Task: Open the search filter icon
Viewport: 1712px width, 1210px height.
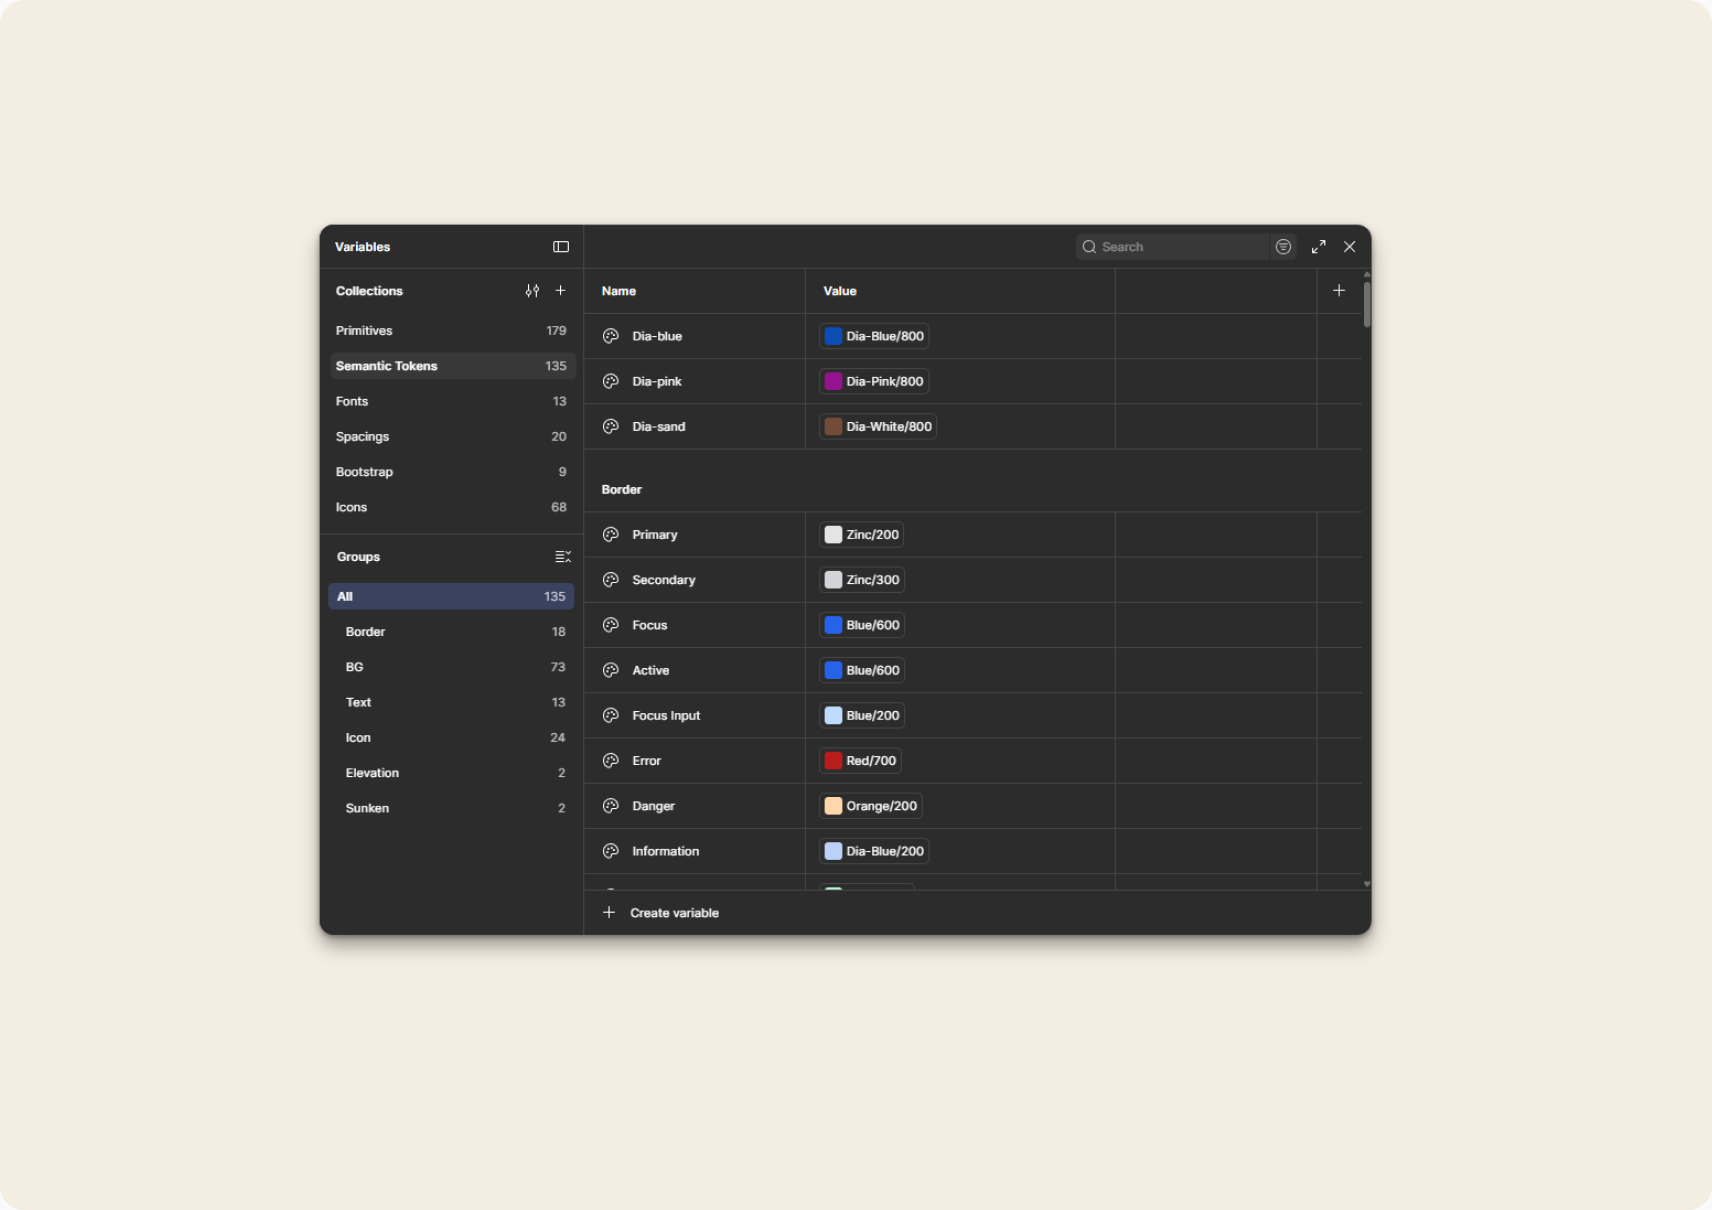Action: pos(1284,247)
